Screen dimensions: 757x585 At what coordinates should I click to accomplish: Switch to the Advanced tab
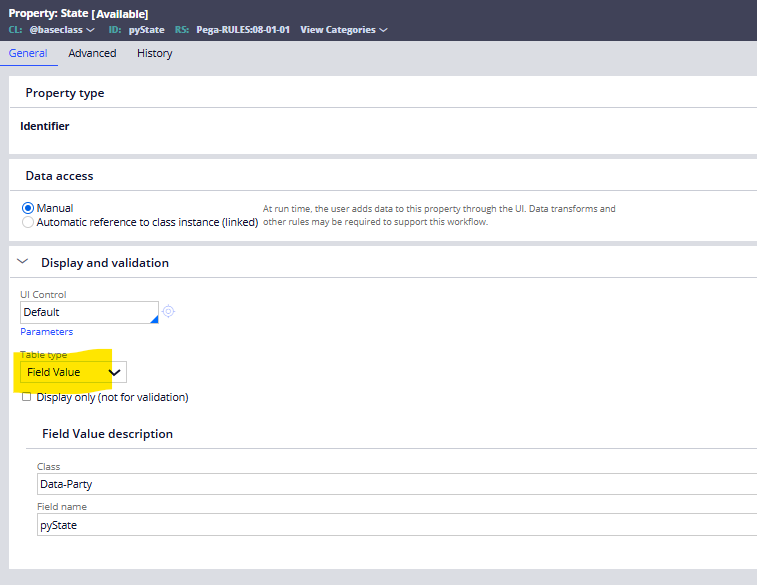[x=92, y=53]
